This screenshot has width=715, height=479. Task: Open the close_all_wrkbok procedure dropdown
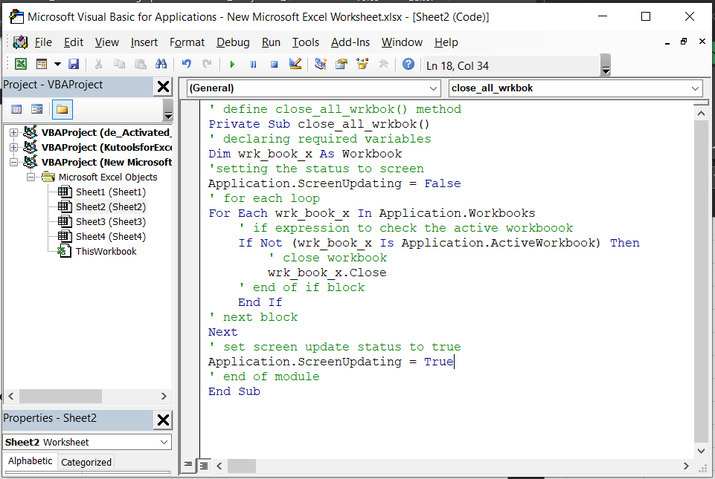click(696, 88)
